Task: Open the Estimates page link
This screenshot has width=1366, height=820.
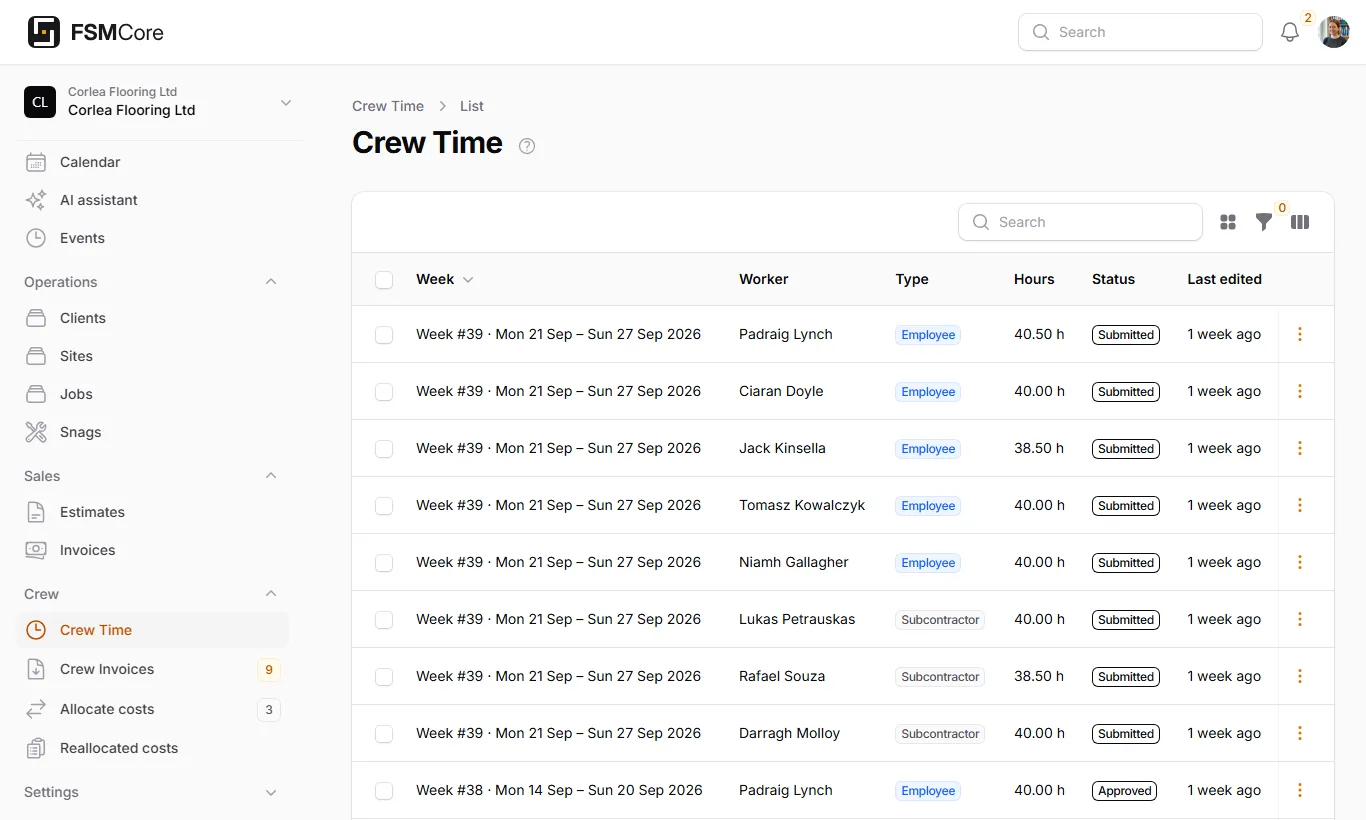Action: [x=153, y=512]
